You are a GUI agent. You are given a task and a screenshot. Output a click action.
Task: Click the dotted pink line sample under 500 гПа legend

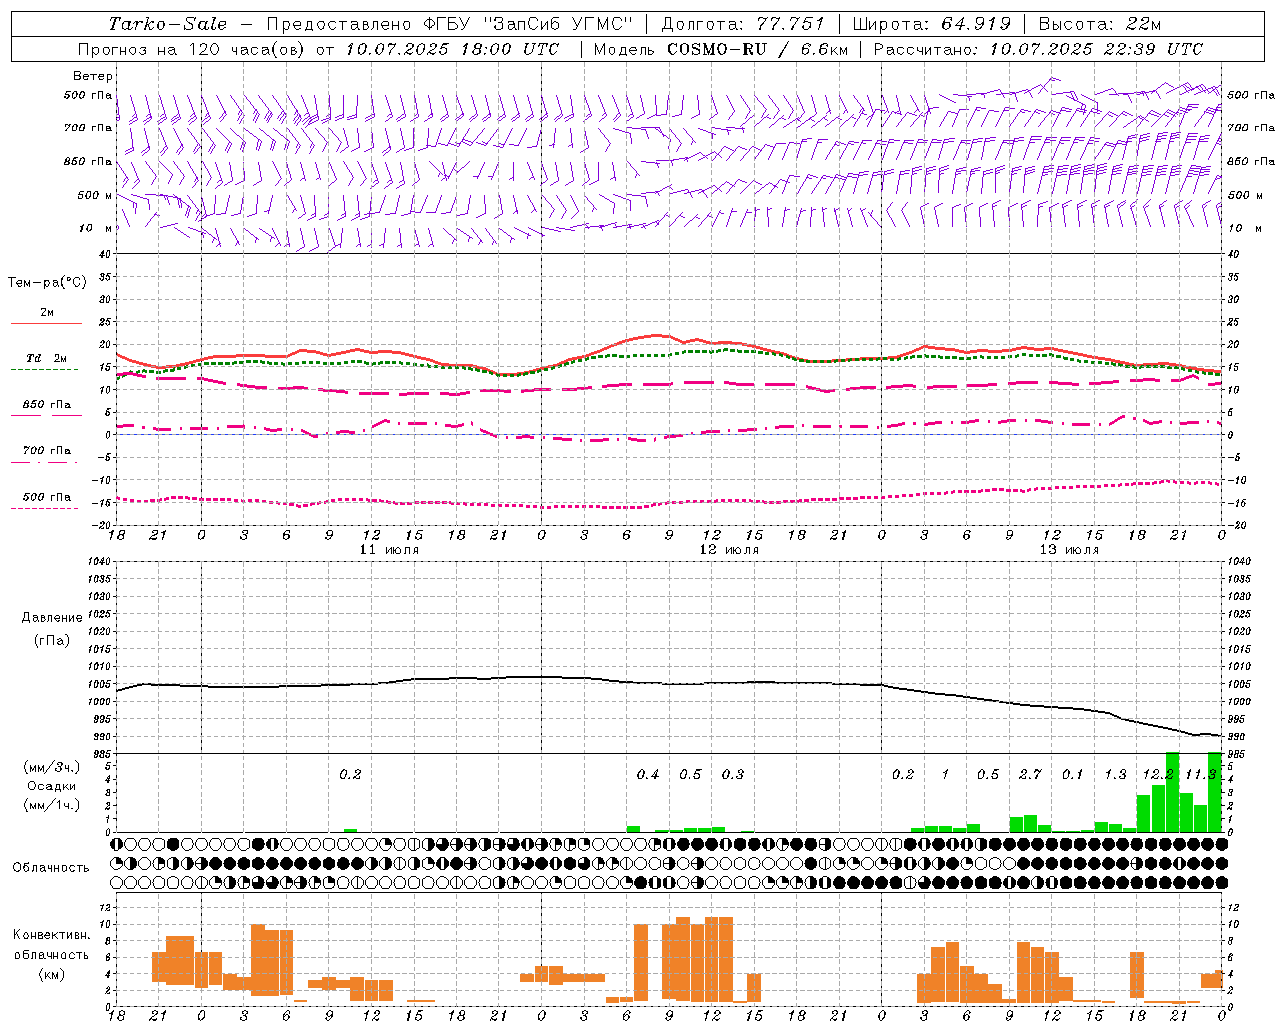[44, 508]
